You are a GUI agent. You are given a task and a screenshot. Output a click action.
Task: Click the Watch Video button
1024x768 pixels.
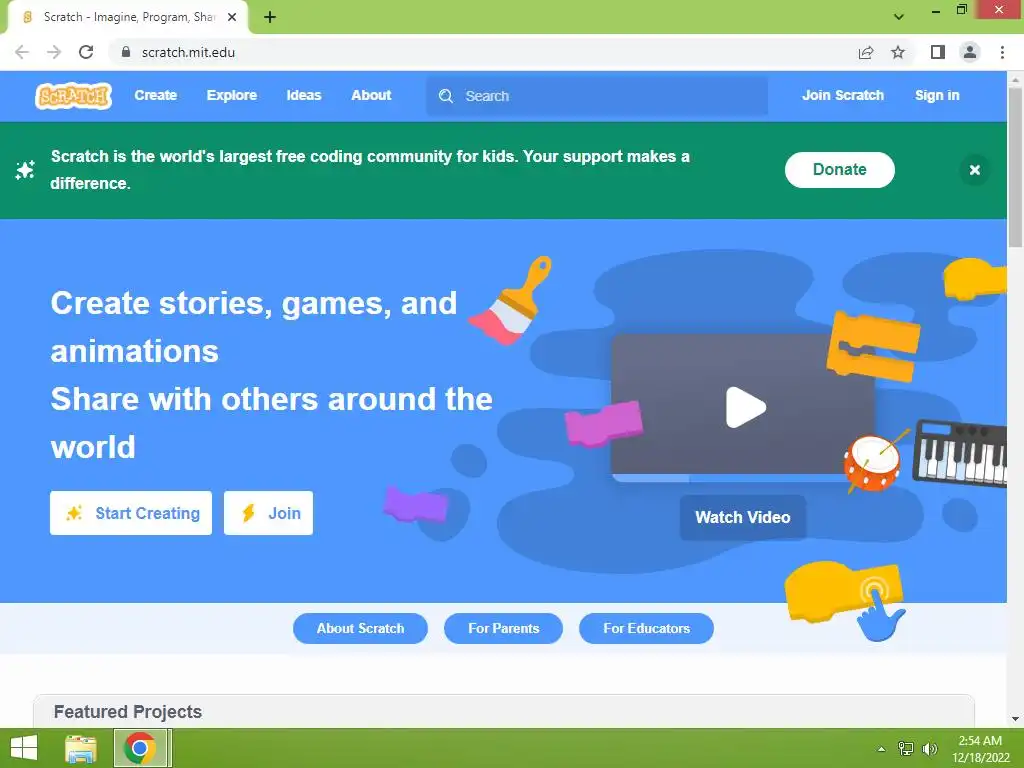coord(743,517)
